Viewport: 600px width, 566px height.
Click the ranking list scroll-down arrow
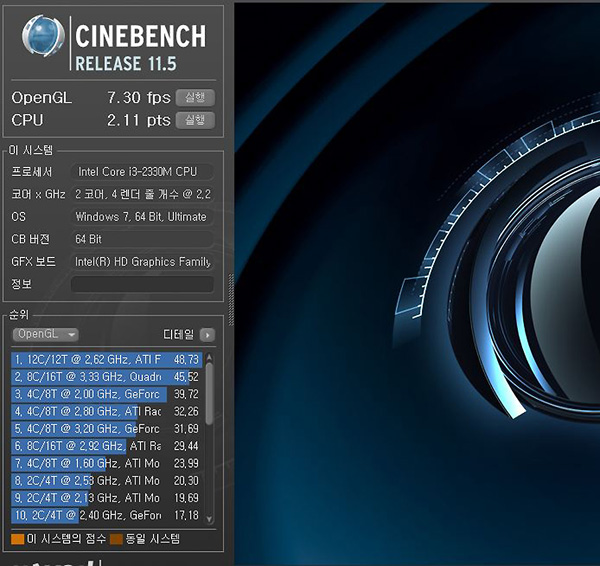coord(209,519)
